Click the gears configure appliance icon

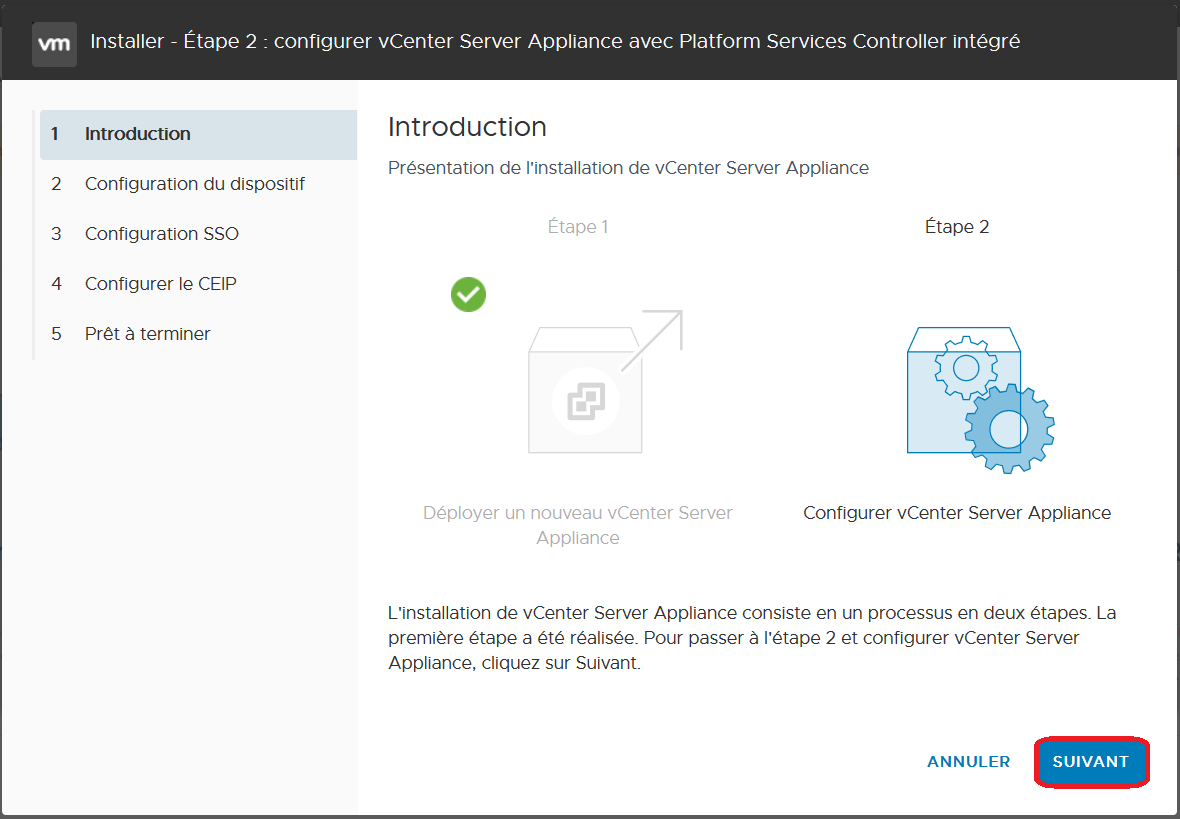pos(981,400)
